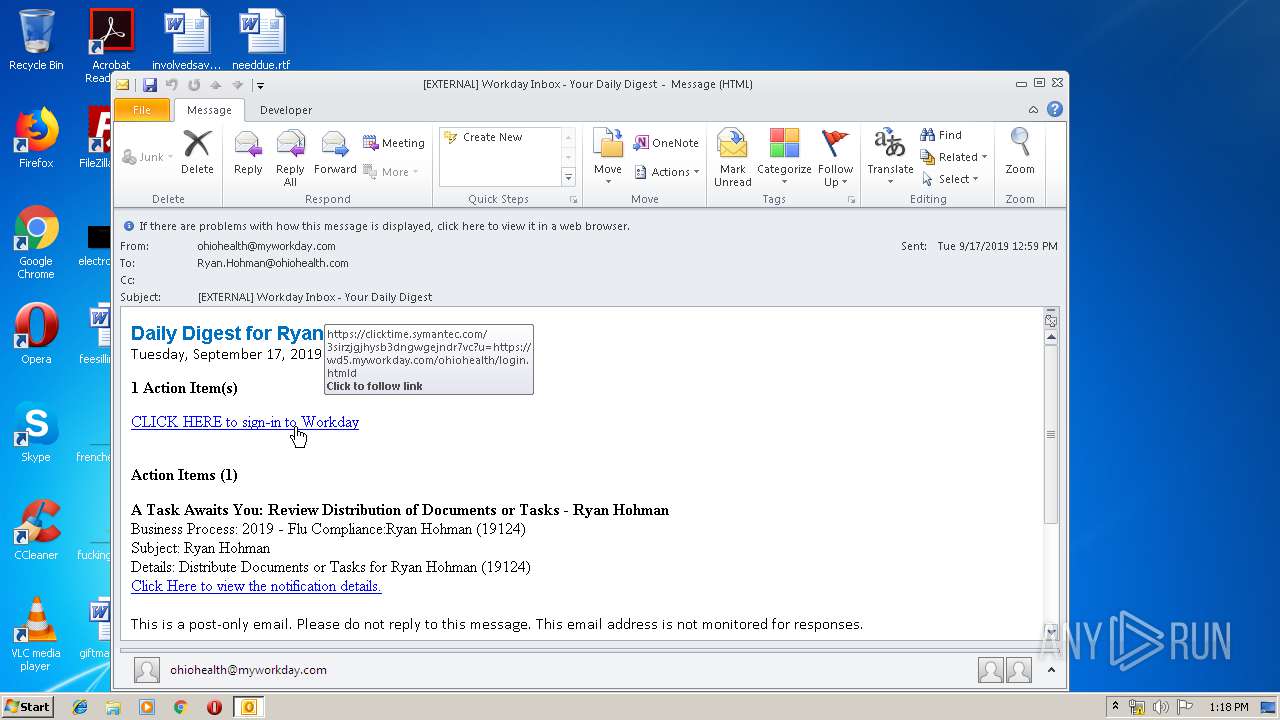
Task: Open VLC media player shortcut
Action: click(36, 634)
